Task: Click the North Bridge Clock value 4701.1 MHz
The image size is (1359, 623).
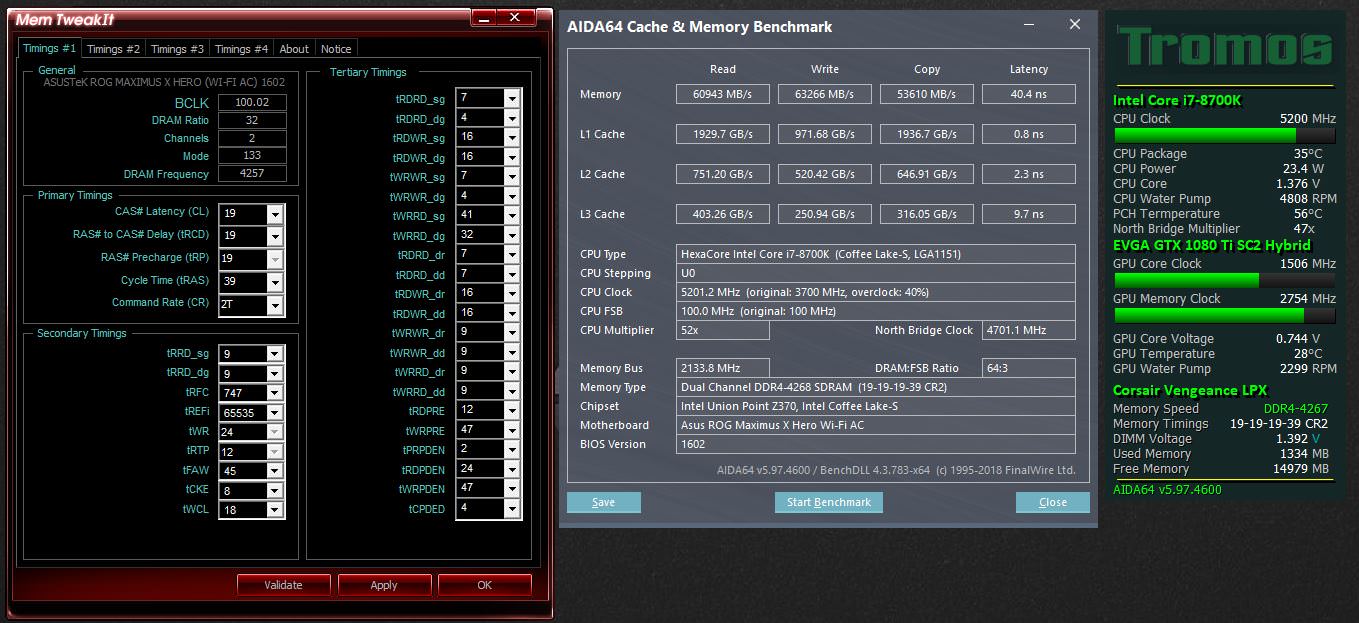Action: [x=1029, y=330]
